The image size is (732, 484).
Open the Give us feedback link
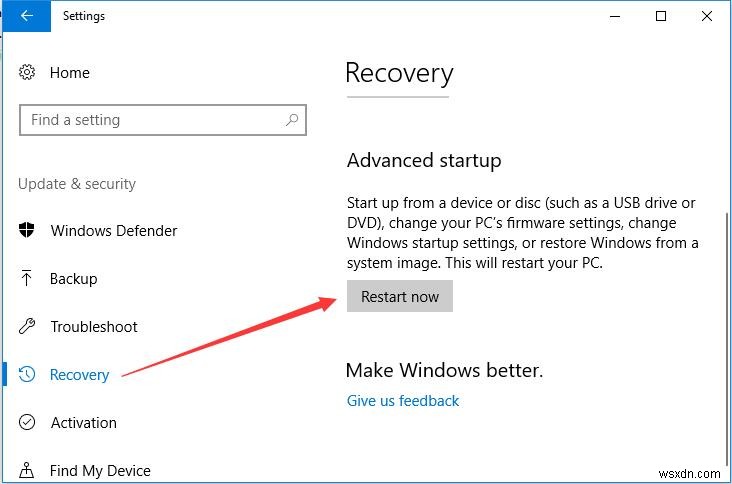403,401
